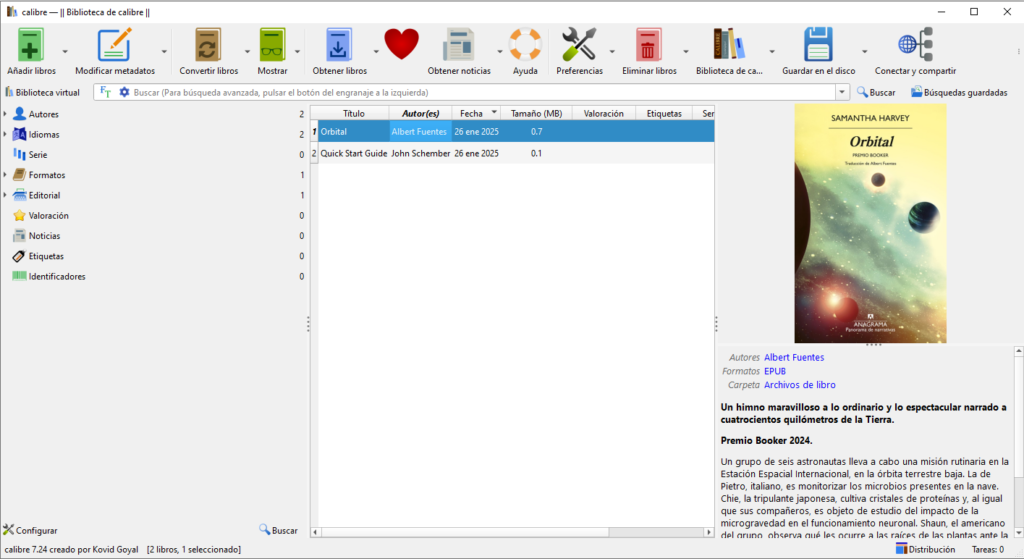Click the Eliminar libros trash icon

coord(649,46)
